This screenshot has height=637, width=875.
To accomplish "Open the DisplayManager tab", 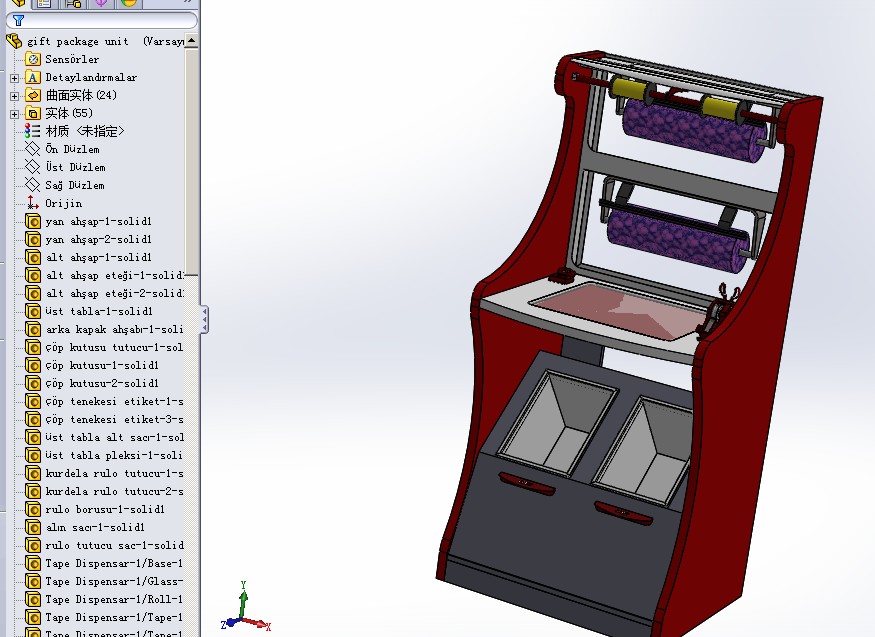I will (129, 3).
